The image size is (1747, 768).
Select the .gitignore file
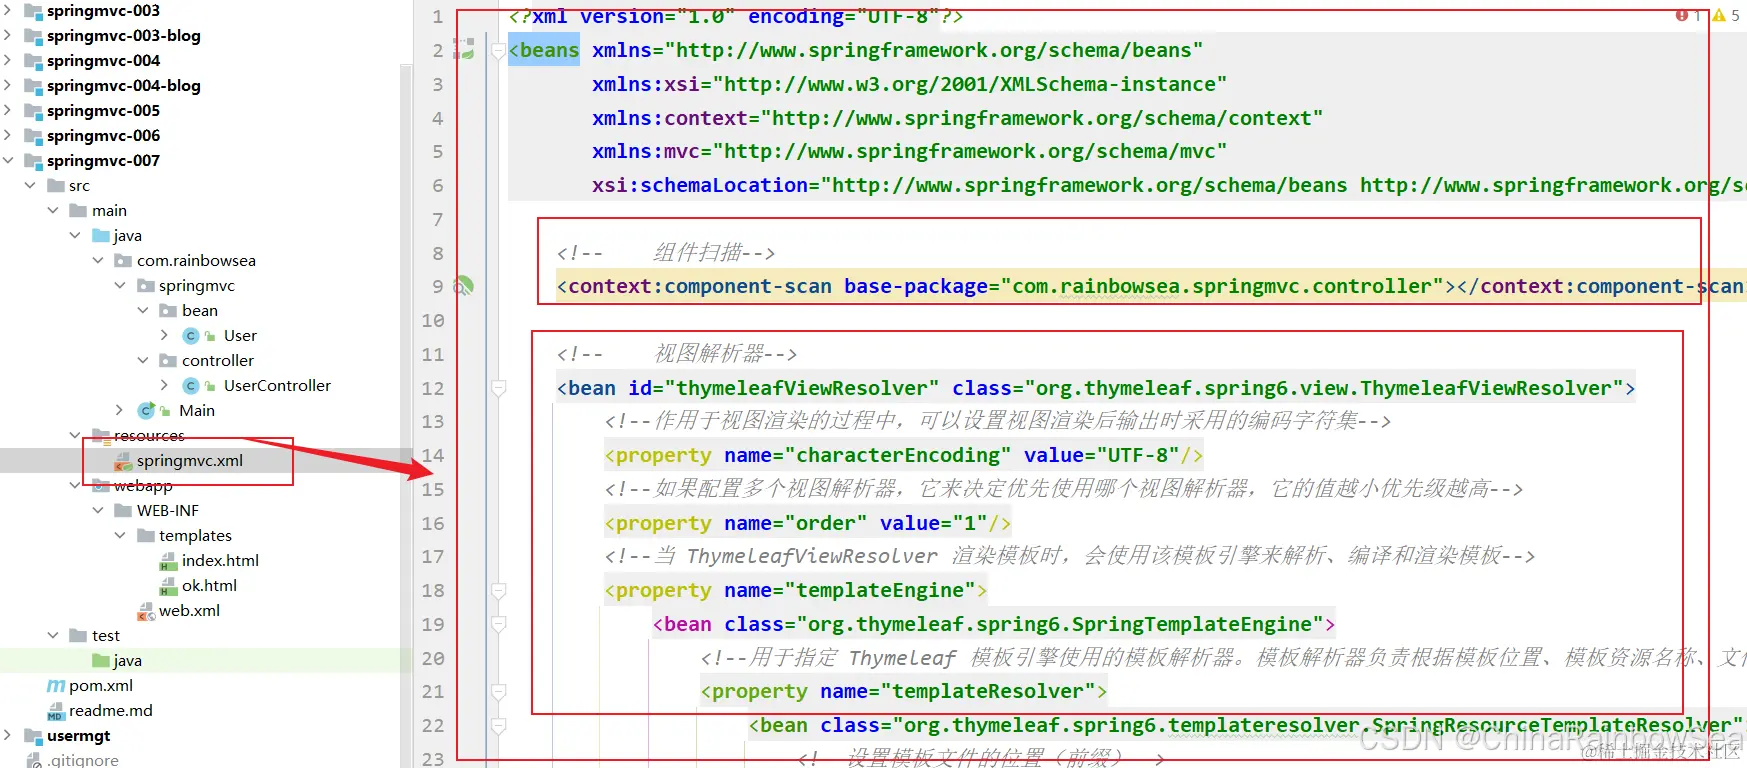(x=84, y=760)
